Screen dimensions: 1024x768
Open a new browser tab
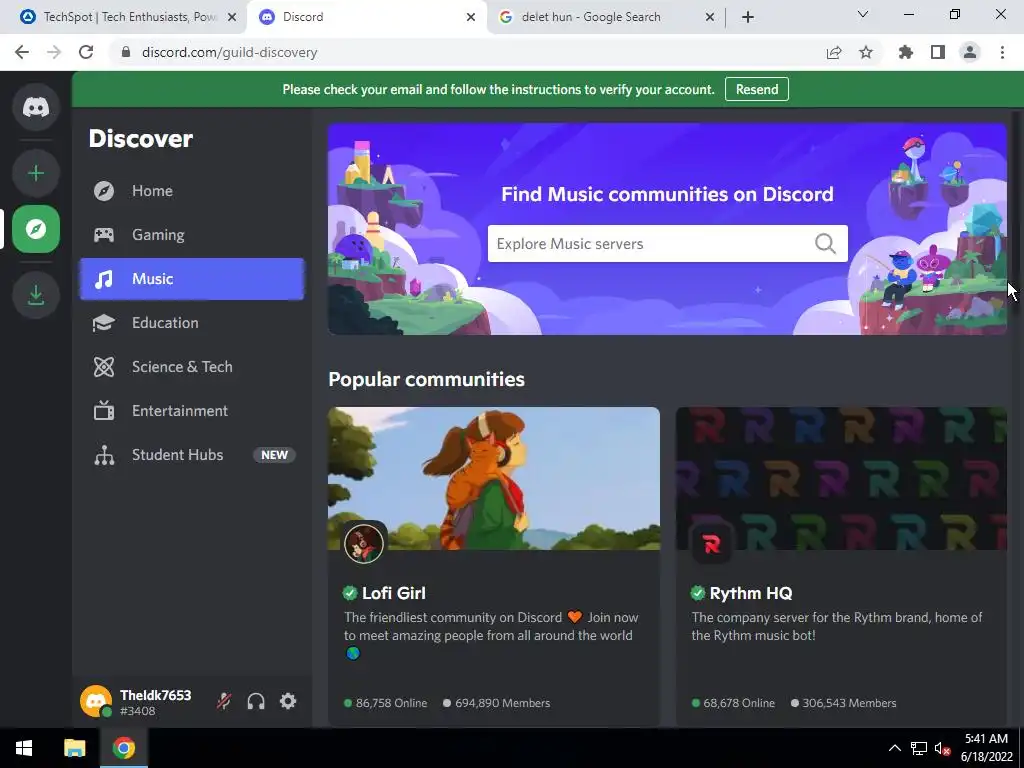tap(748, 17)
